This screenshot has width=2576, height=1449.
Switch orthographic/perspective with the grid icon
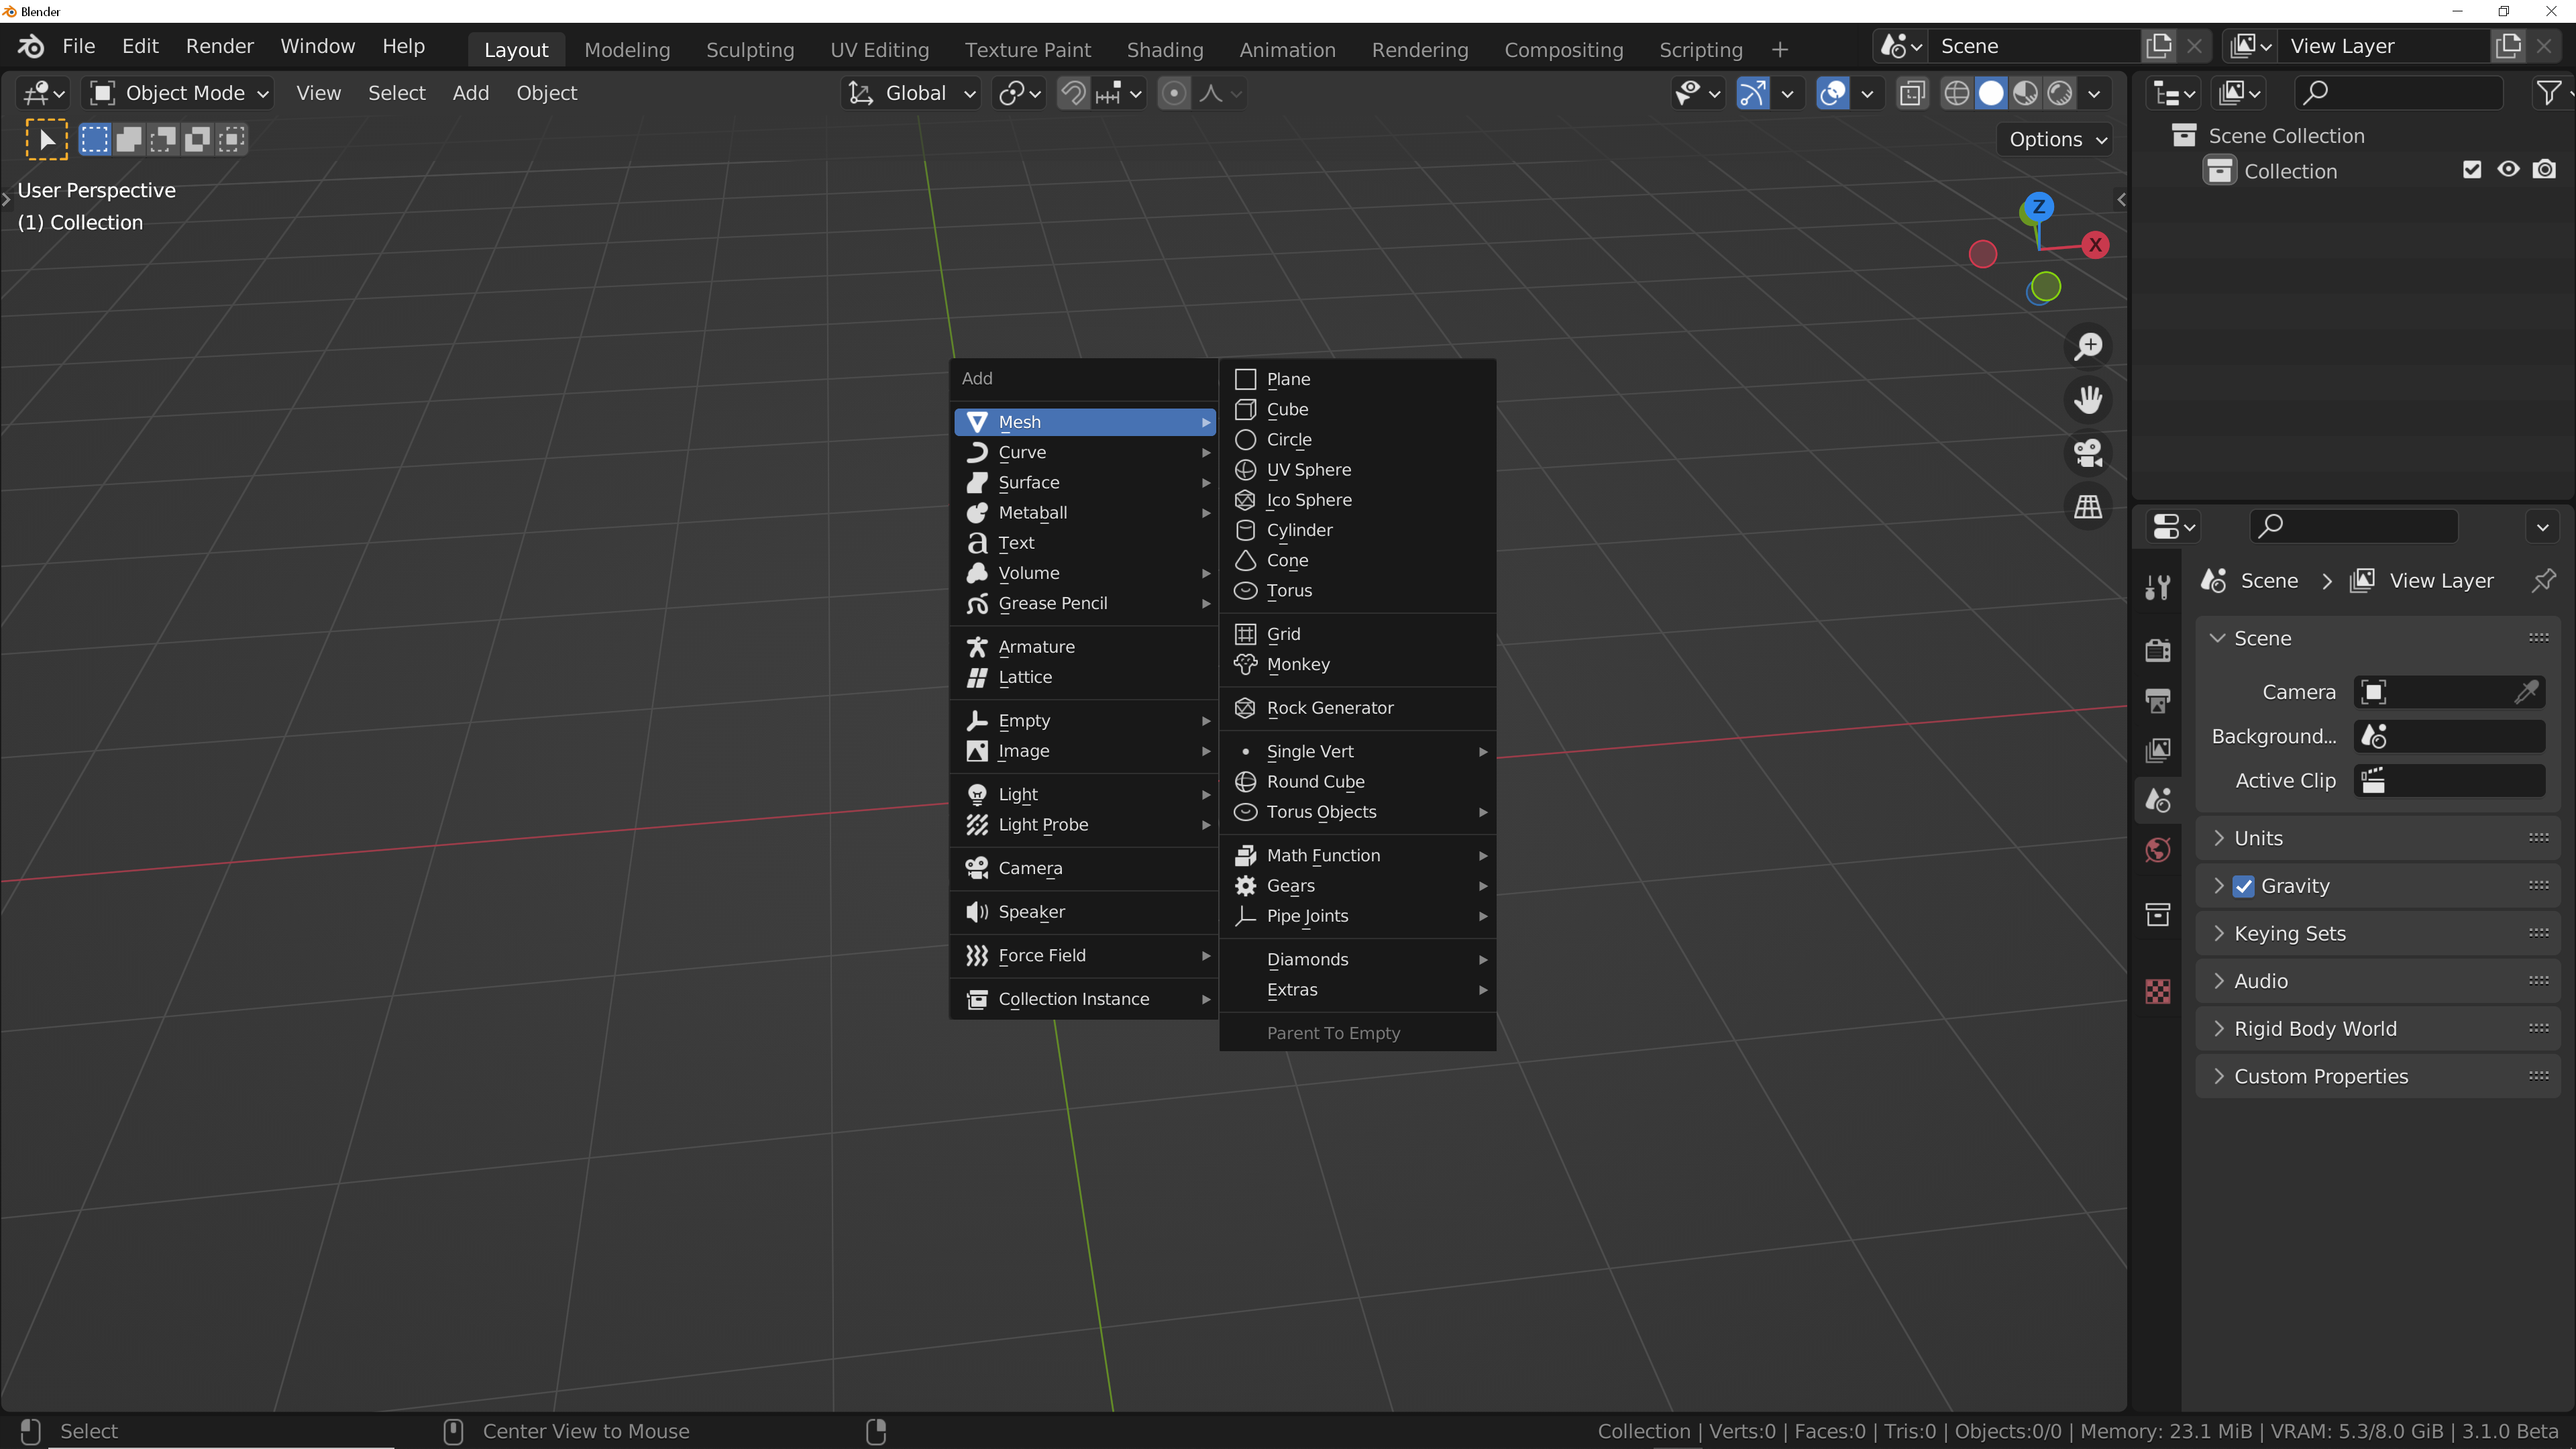pos(2088,506)
